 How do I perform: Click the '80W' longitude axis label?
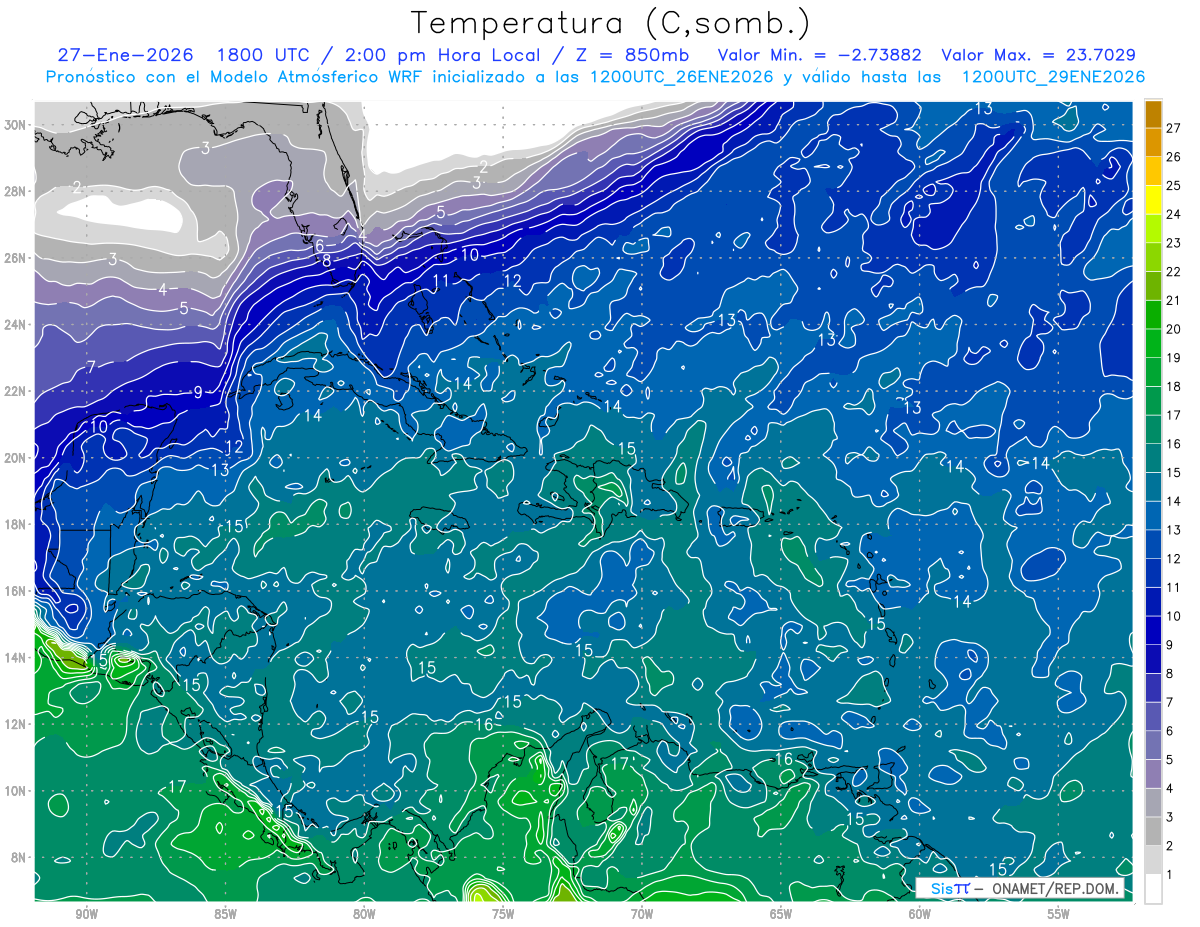point(364,913)
